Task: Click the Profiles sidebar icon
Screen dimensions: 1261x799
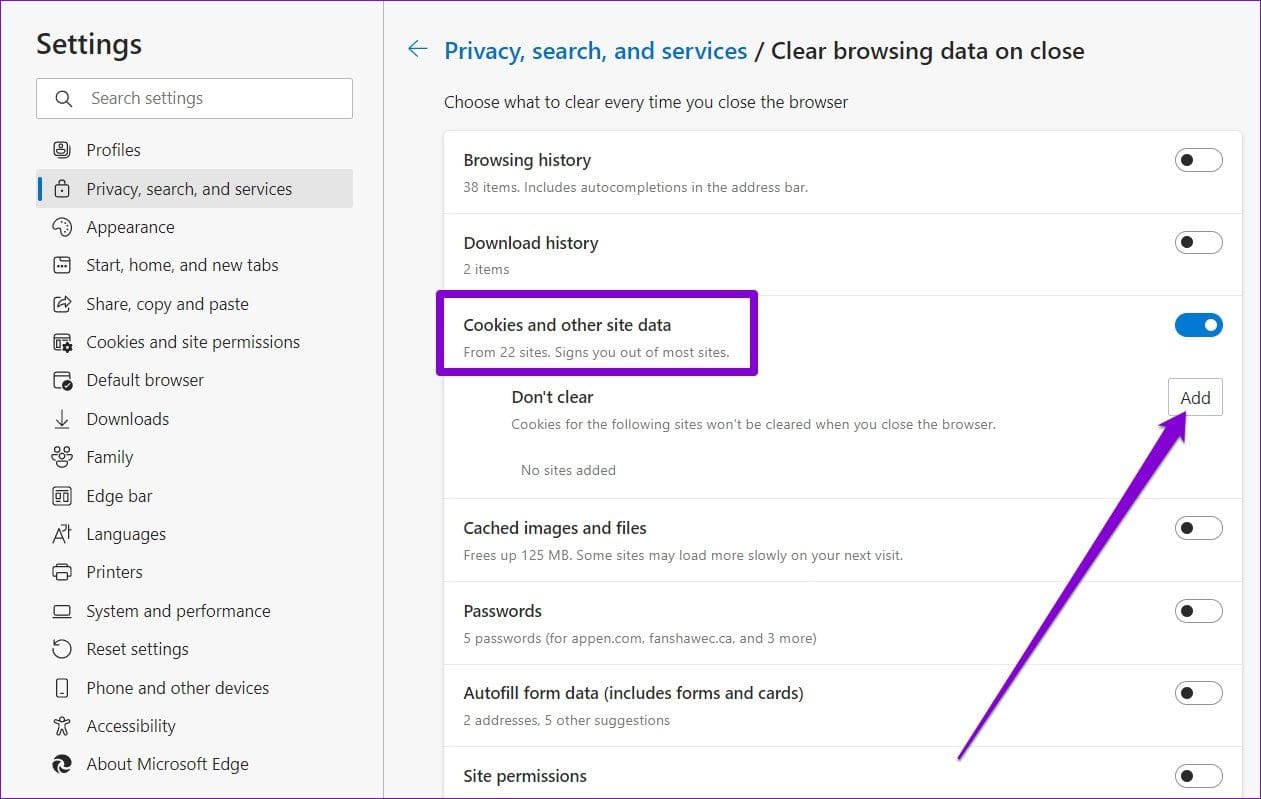Action: click(x=62, y=150)
